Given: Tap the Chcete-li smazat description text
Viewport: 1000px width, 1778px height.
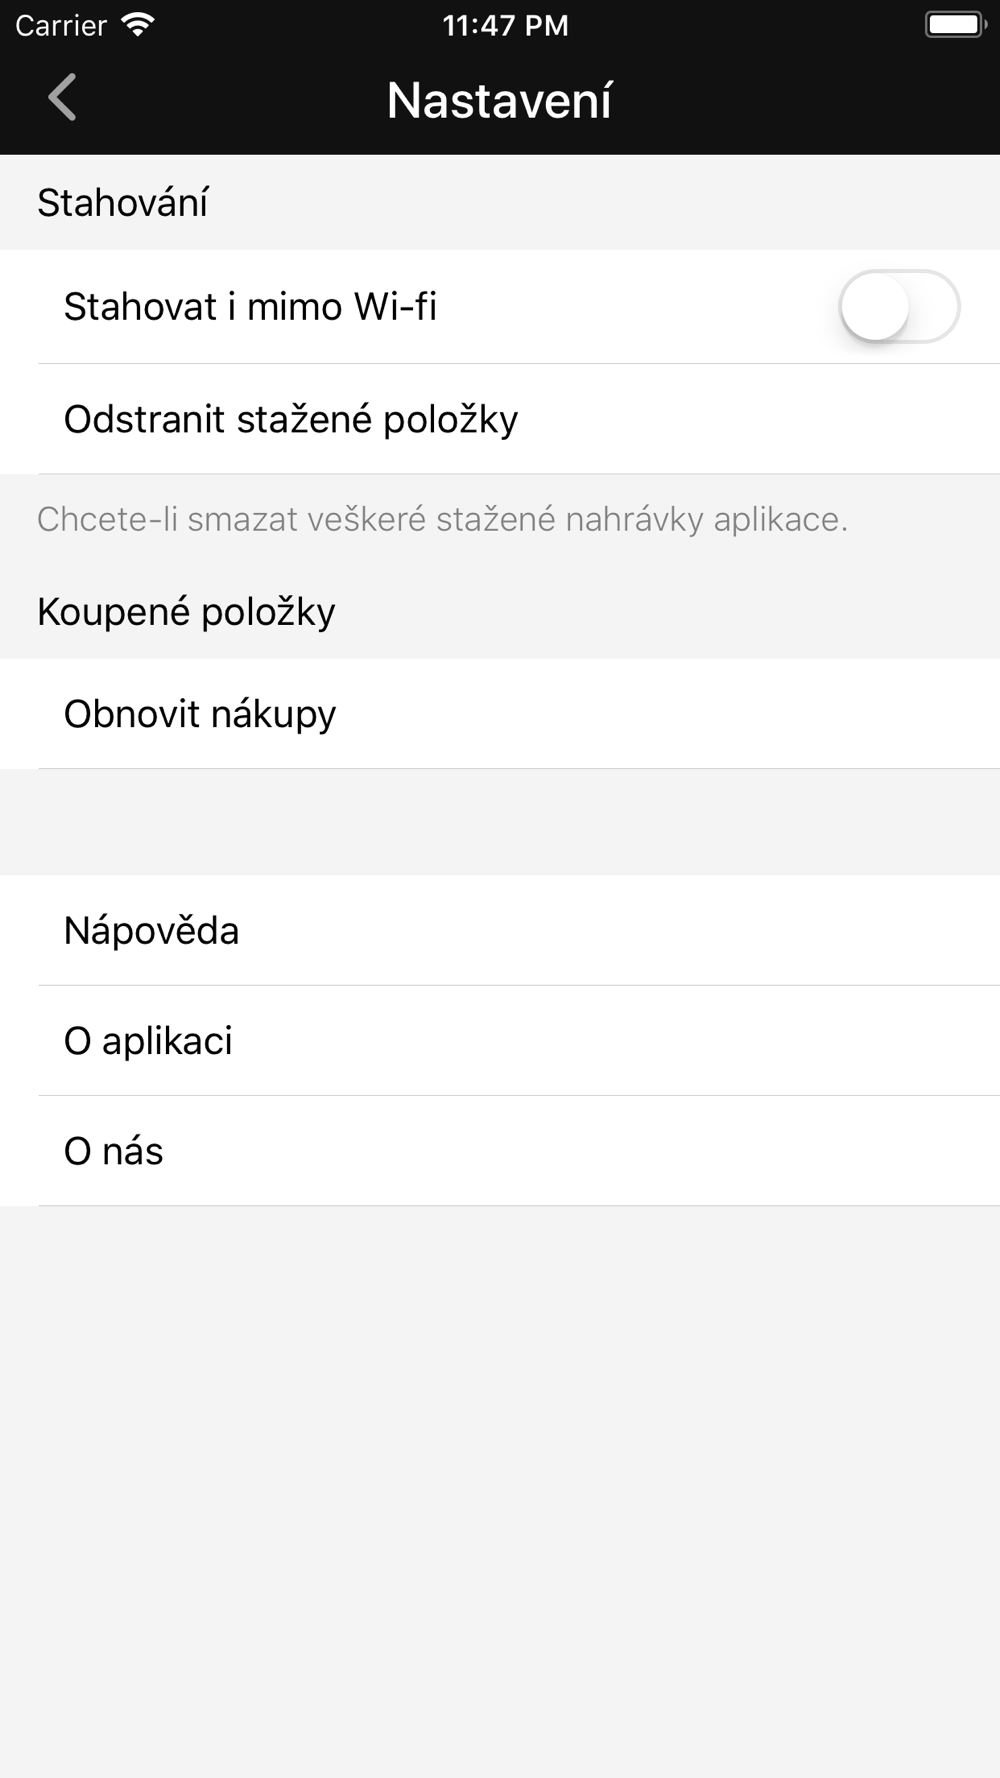Looking at the screenshot, I should coord(442,519).
